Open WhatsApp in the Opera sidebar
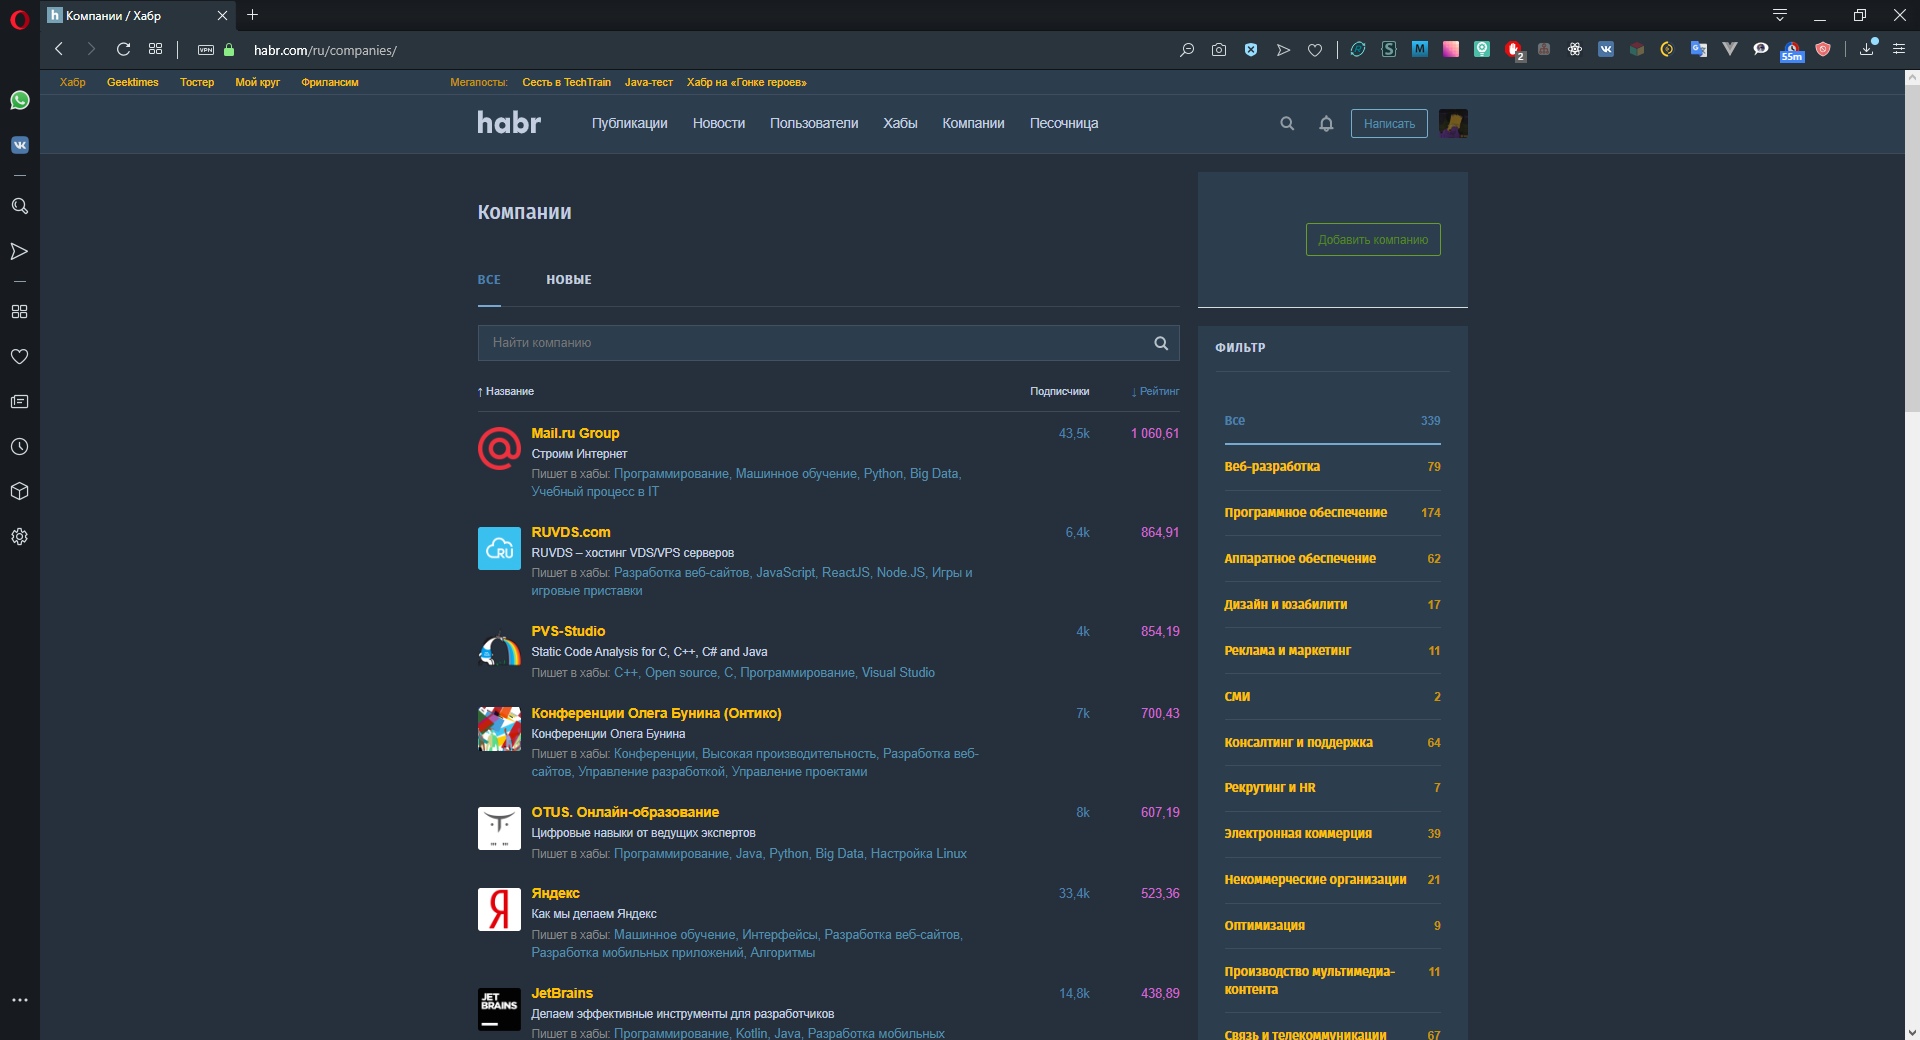Image resolution: width=1920 pixels, height=1040 pixels. click(19, 100)
